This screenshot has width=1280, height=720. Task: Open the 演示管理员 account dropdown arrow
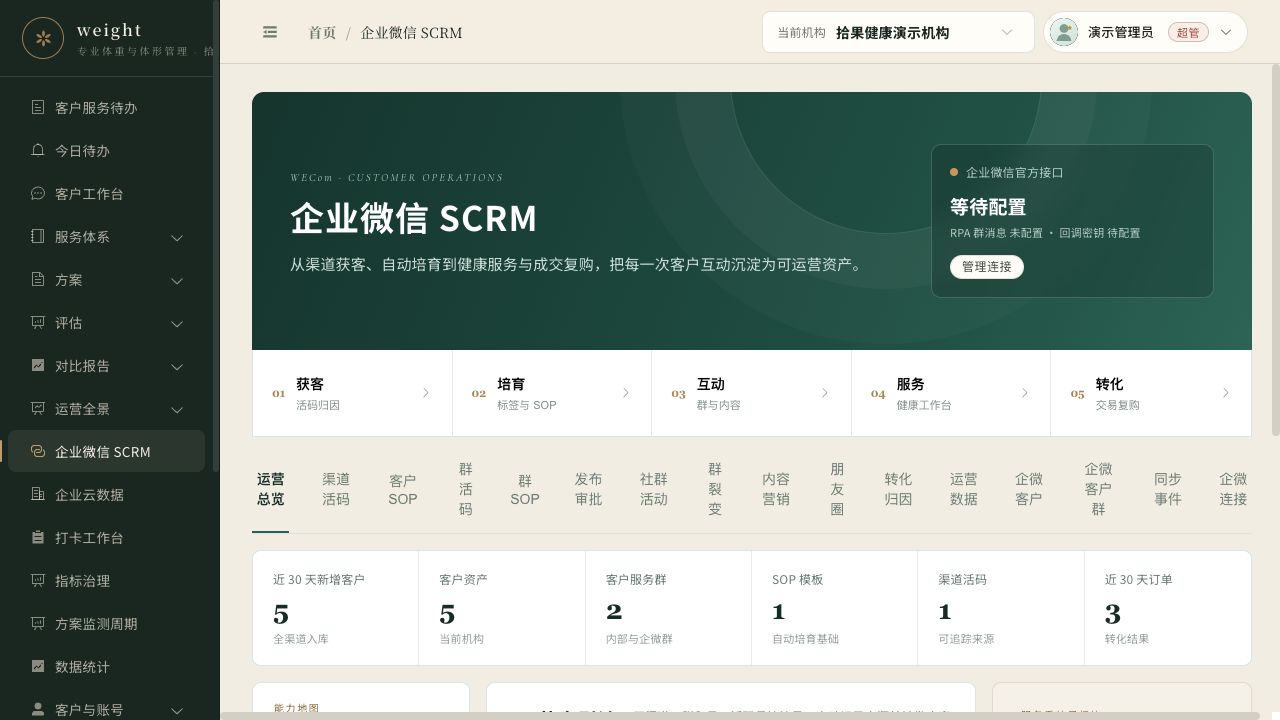click(1226, 32)
